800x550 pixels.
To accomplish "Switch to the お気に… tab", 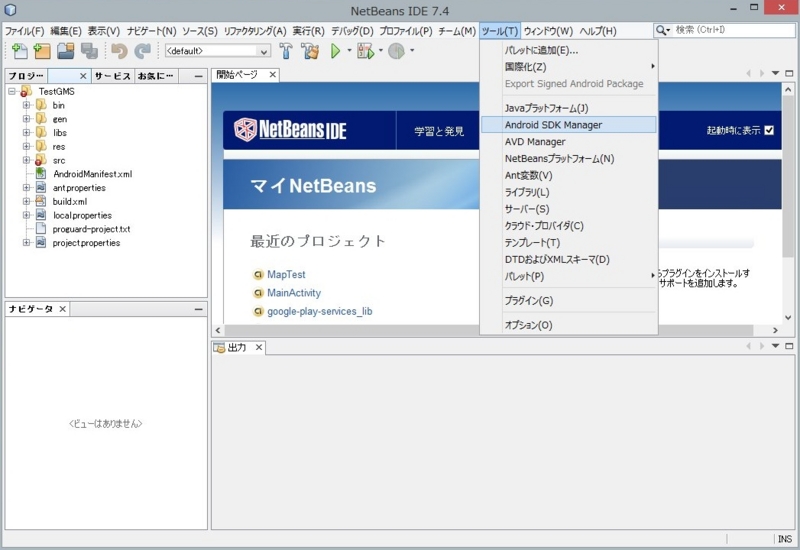I will [x=155, y=76].
